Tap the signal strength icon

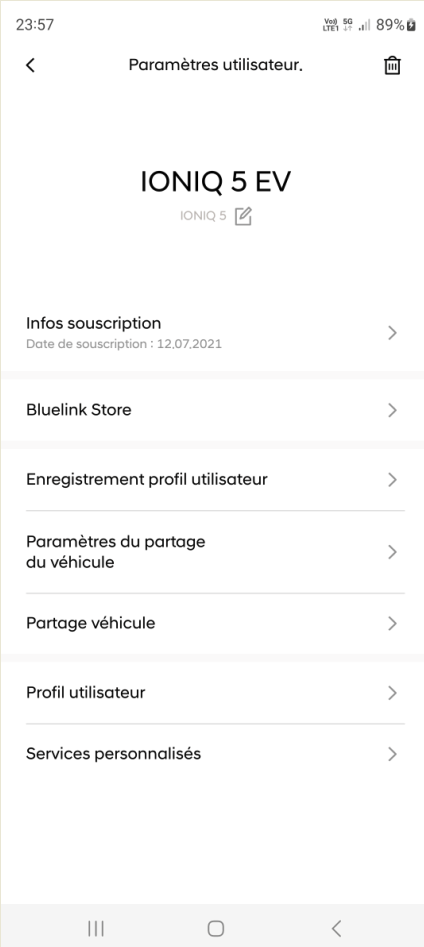(364, 25)
